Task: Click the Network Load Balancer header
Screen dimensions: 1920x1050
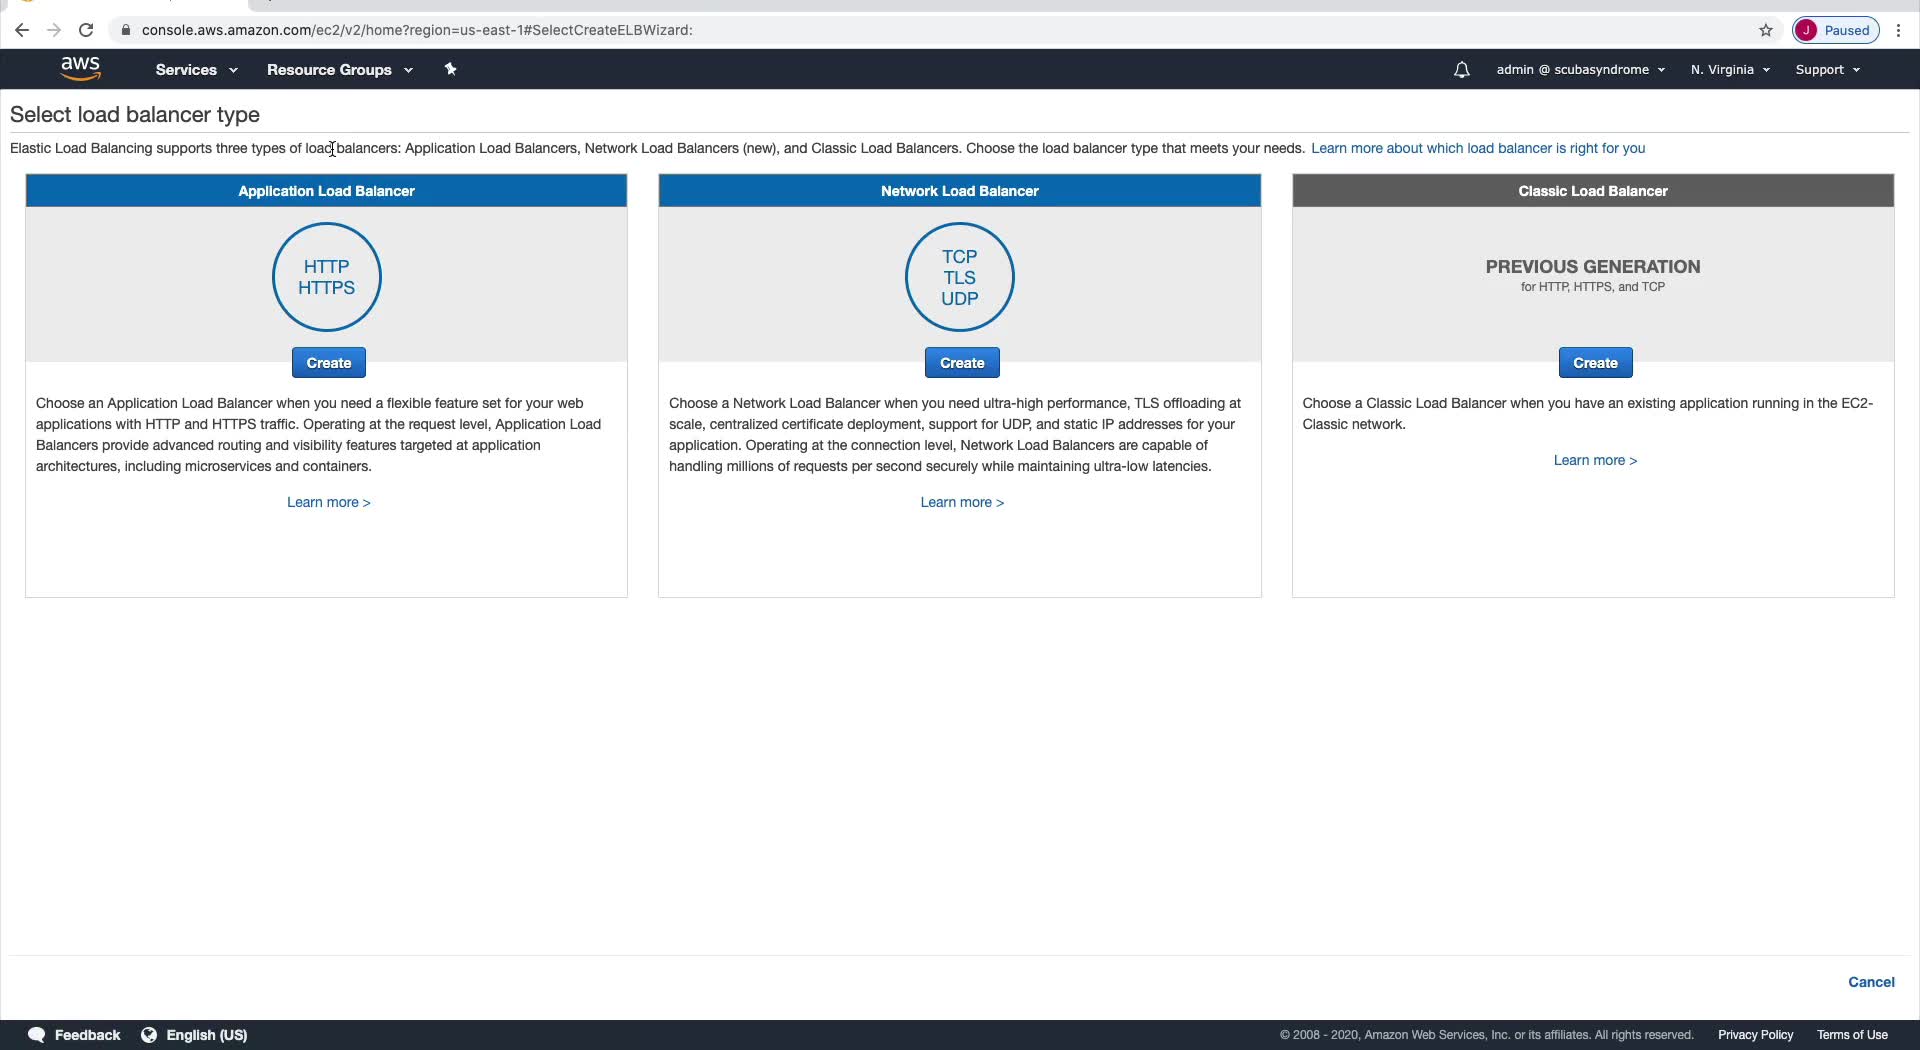Action: coord(960,191)
